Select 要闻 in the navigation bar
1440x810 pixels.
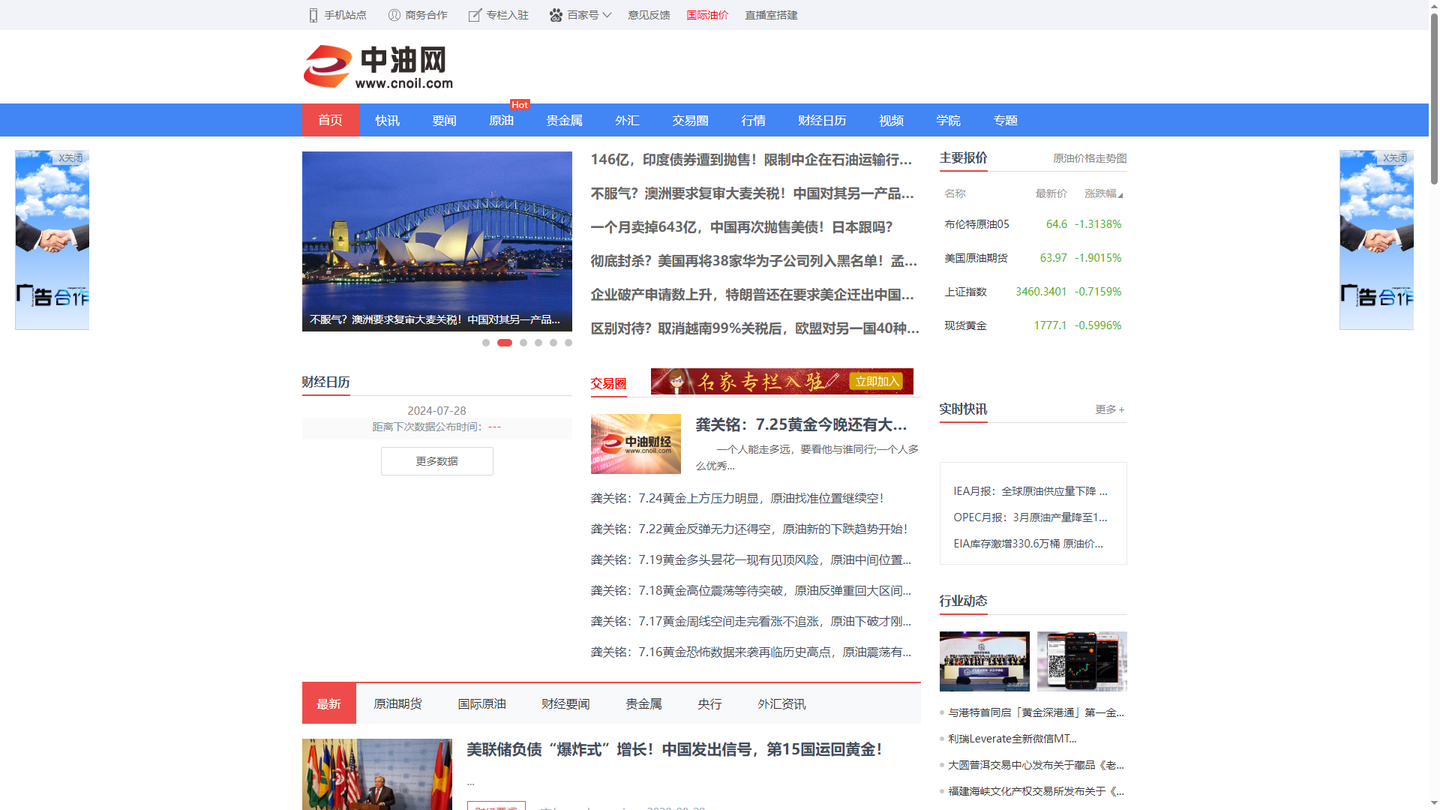point(444,120)
